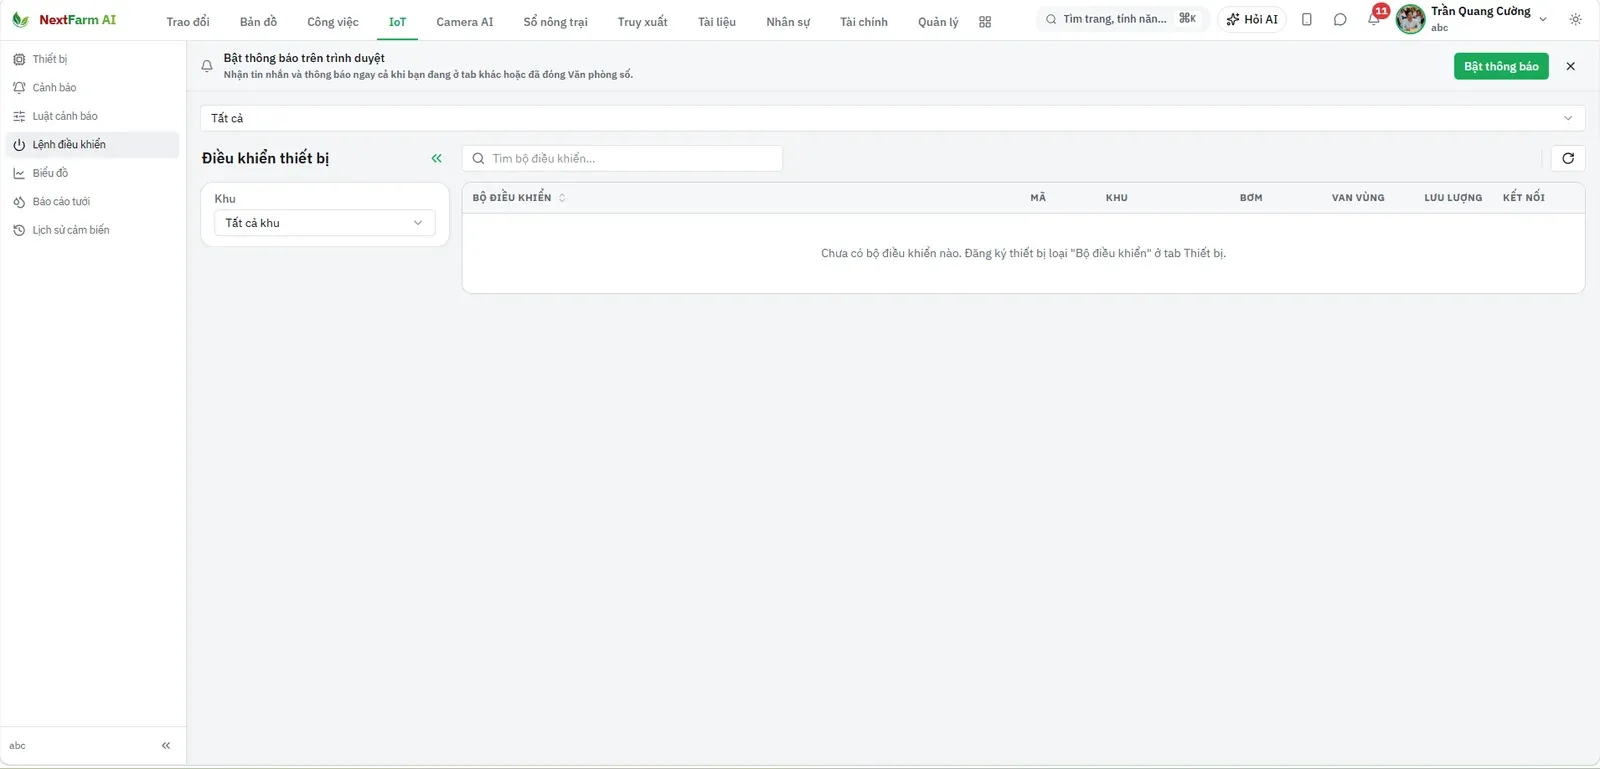The width and height of the screenshot is (1600, 769).
Task: Go to Tài chính tab
Action: [x=864, y=22]
